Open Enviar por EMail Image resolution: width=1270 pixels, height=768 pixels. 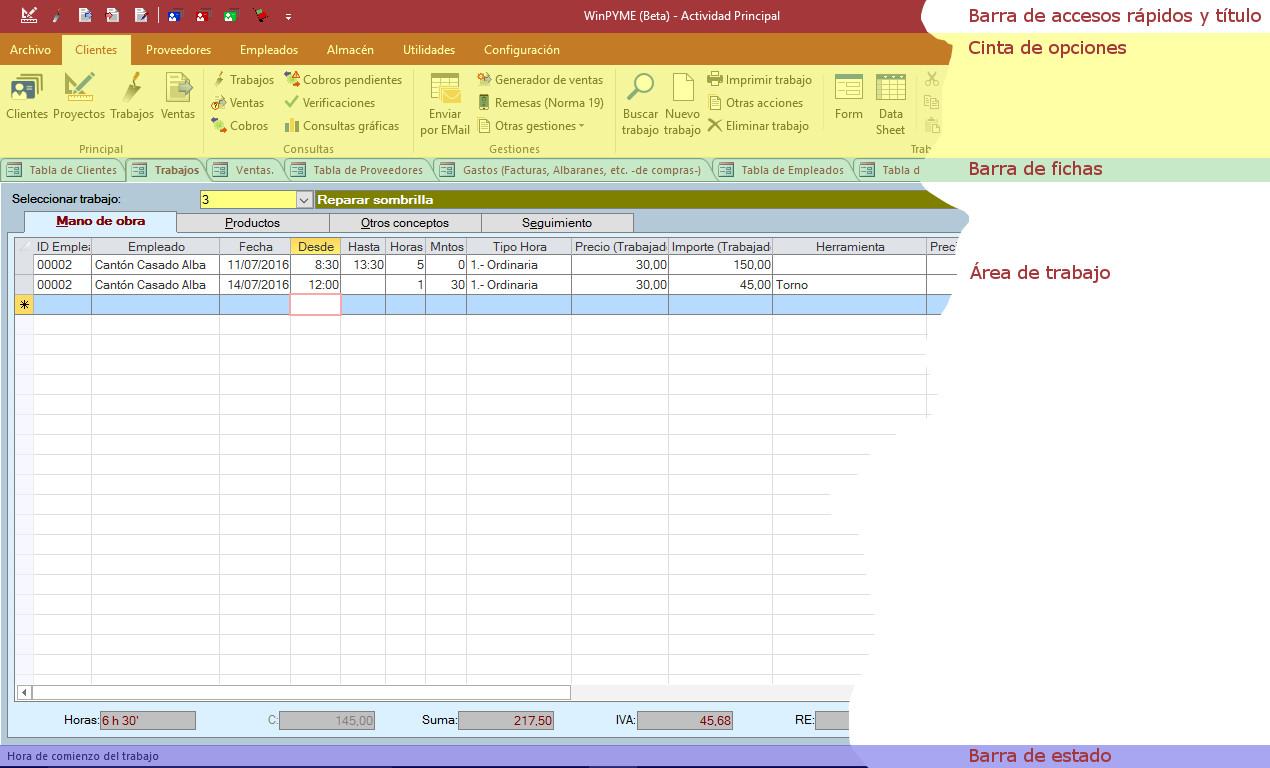pos(444,104)
